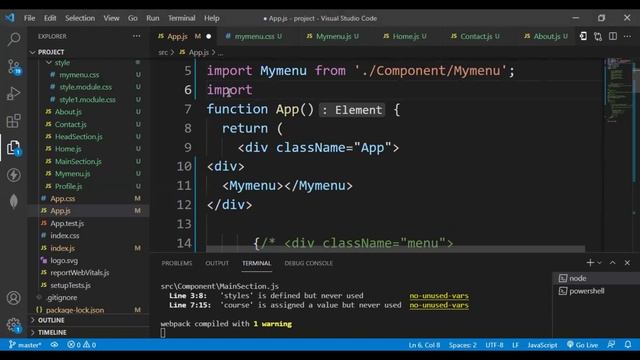
Task: Close the terminal panel
Action: (x=627, y=263)
